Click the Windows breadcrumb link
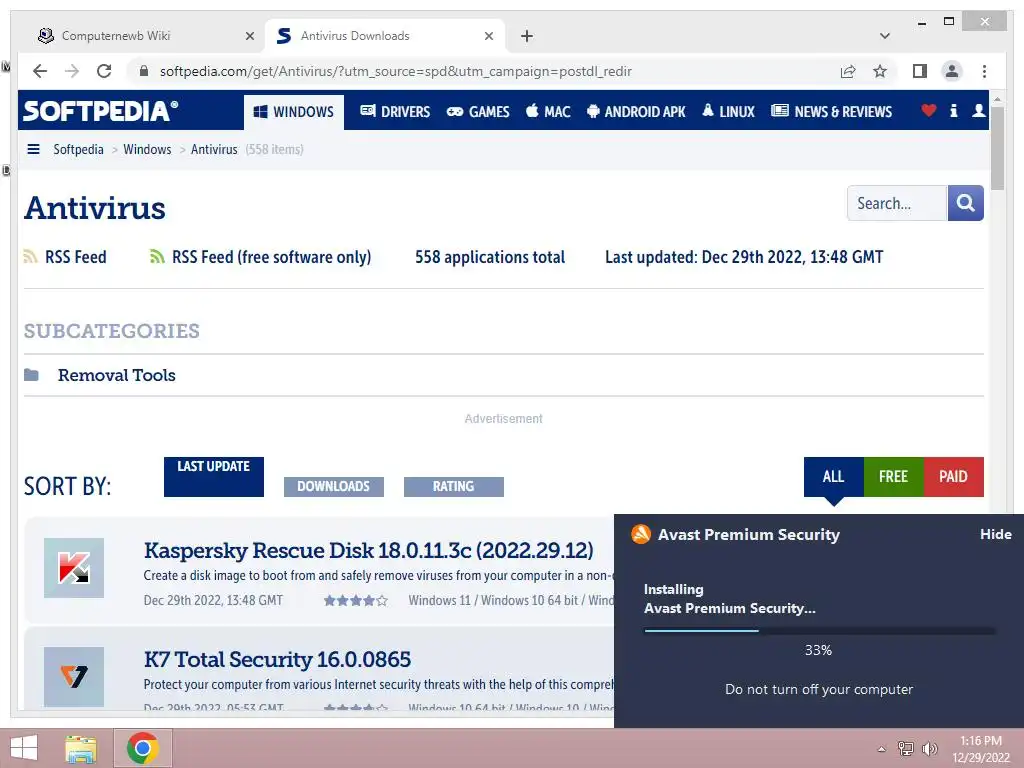Viewport: 1024px width, 768px height. (x=147, y=149)
